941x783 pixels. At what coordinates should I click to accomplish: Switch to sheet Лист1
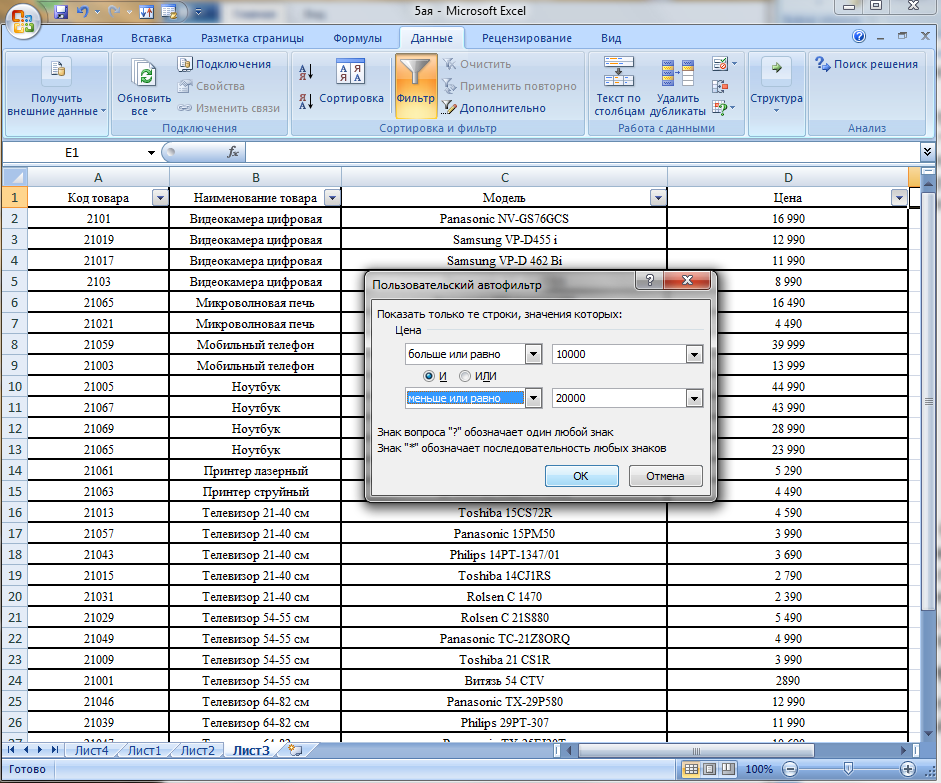coord(145,750)
